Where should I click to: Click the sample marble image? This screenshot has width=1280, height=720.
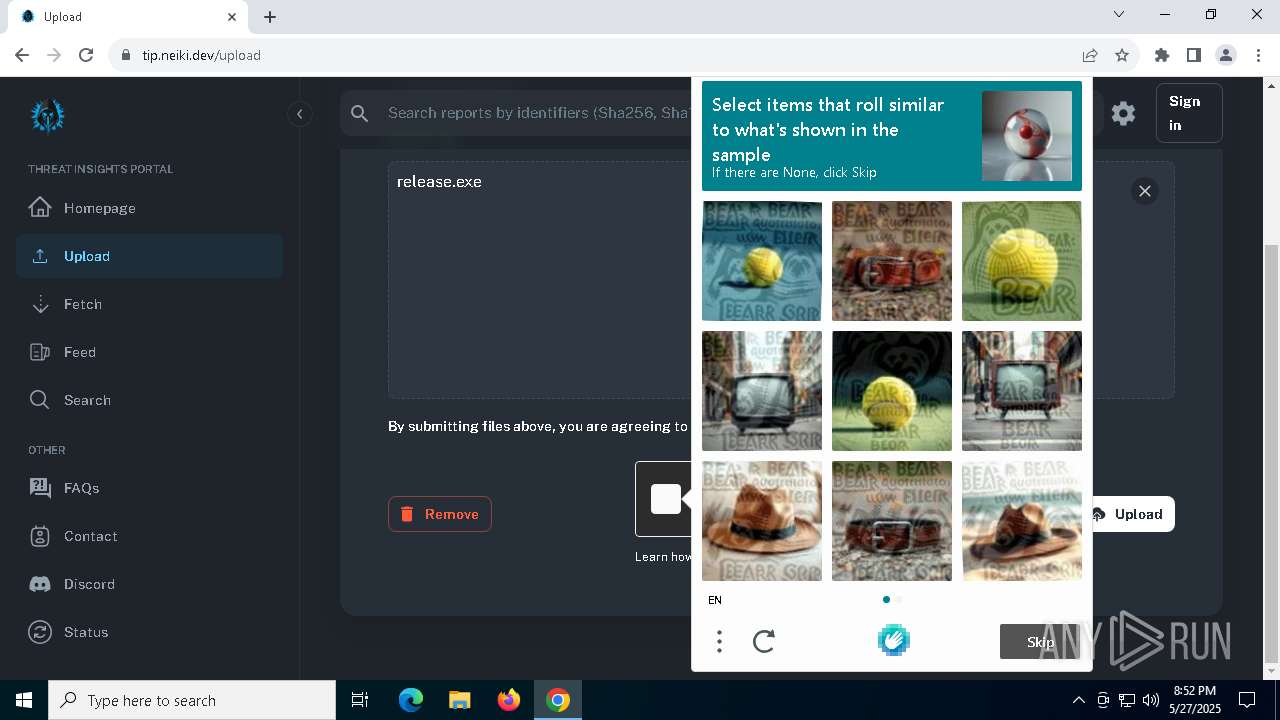click(x=1027, y=136)
